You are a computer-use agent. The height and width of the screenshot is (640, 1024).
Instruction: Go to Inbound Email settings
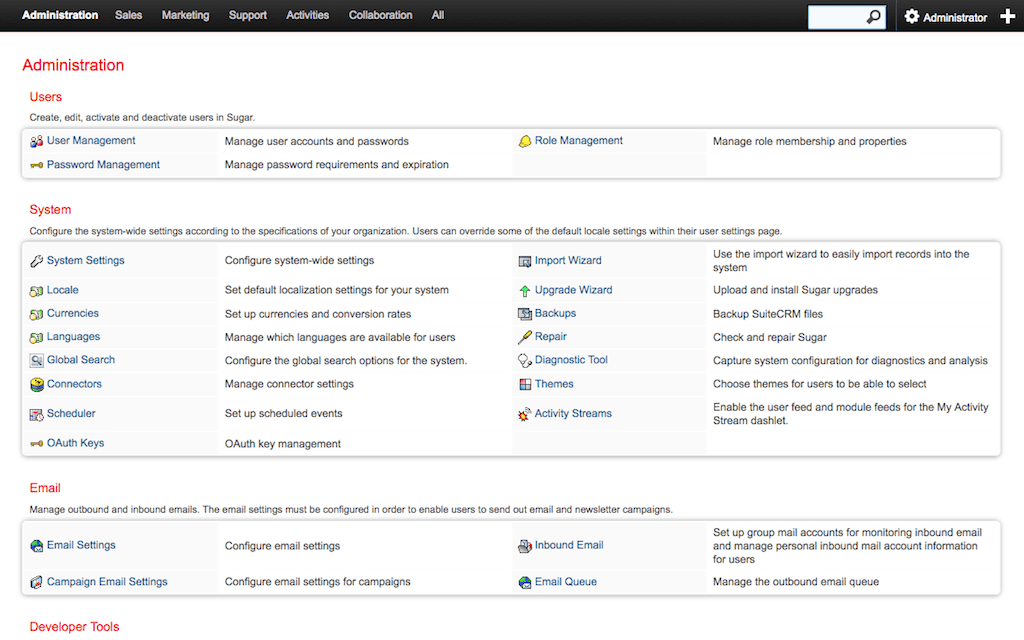click(x=568, y=545)
